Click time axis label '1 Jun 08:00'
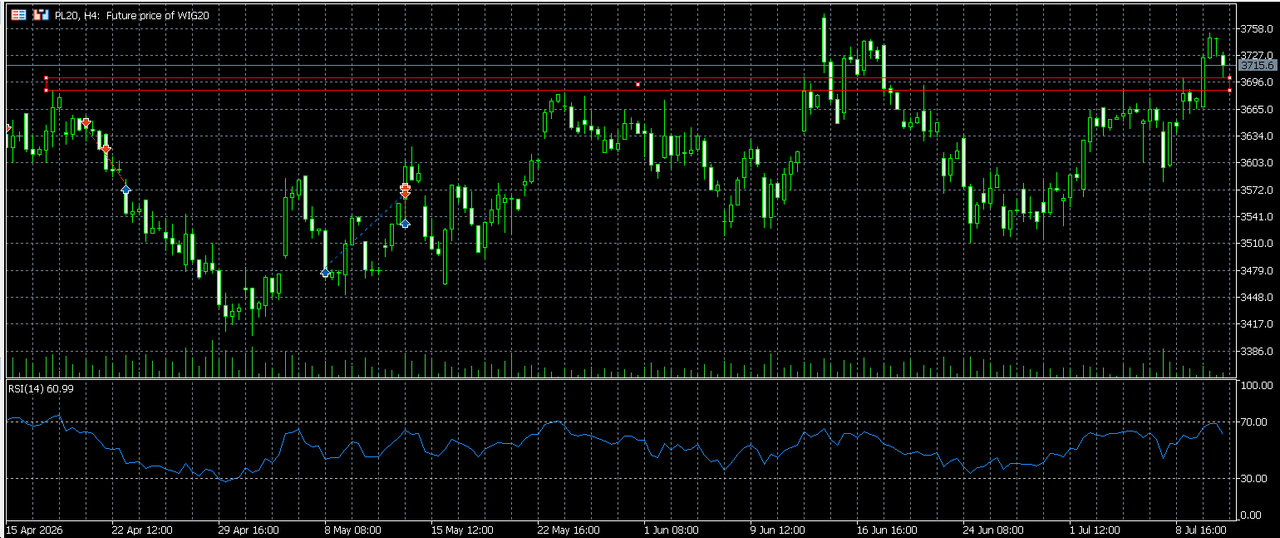 pyautogui.click(x=672, y=530)
